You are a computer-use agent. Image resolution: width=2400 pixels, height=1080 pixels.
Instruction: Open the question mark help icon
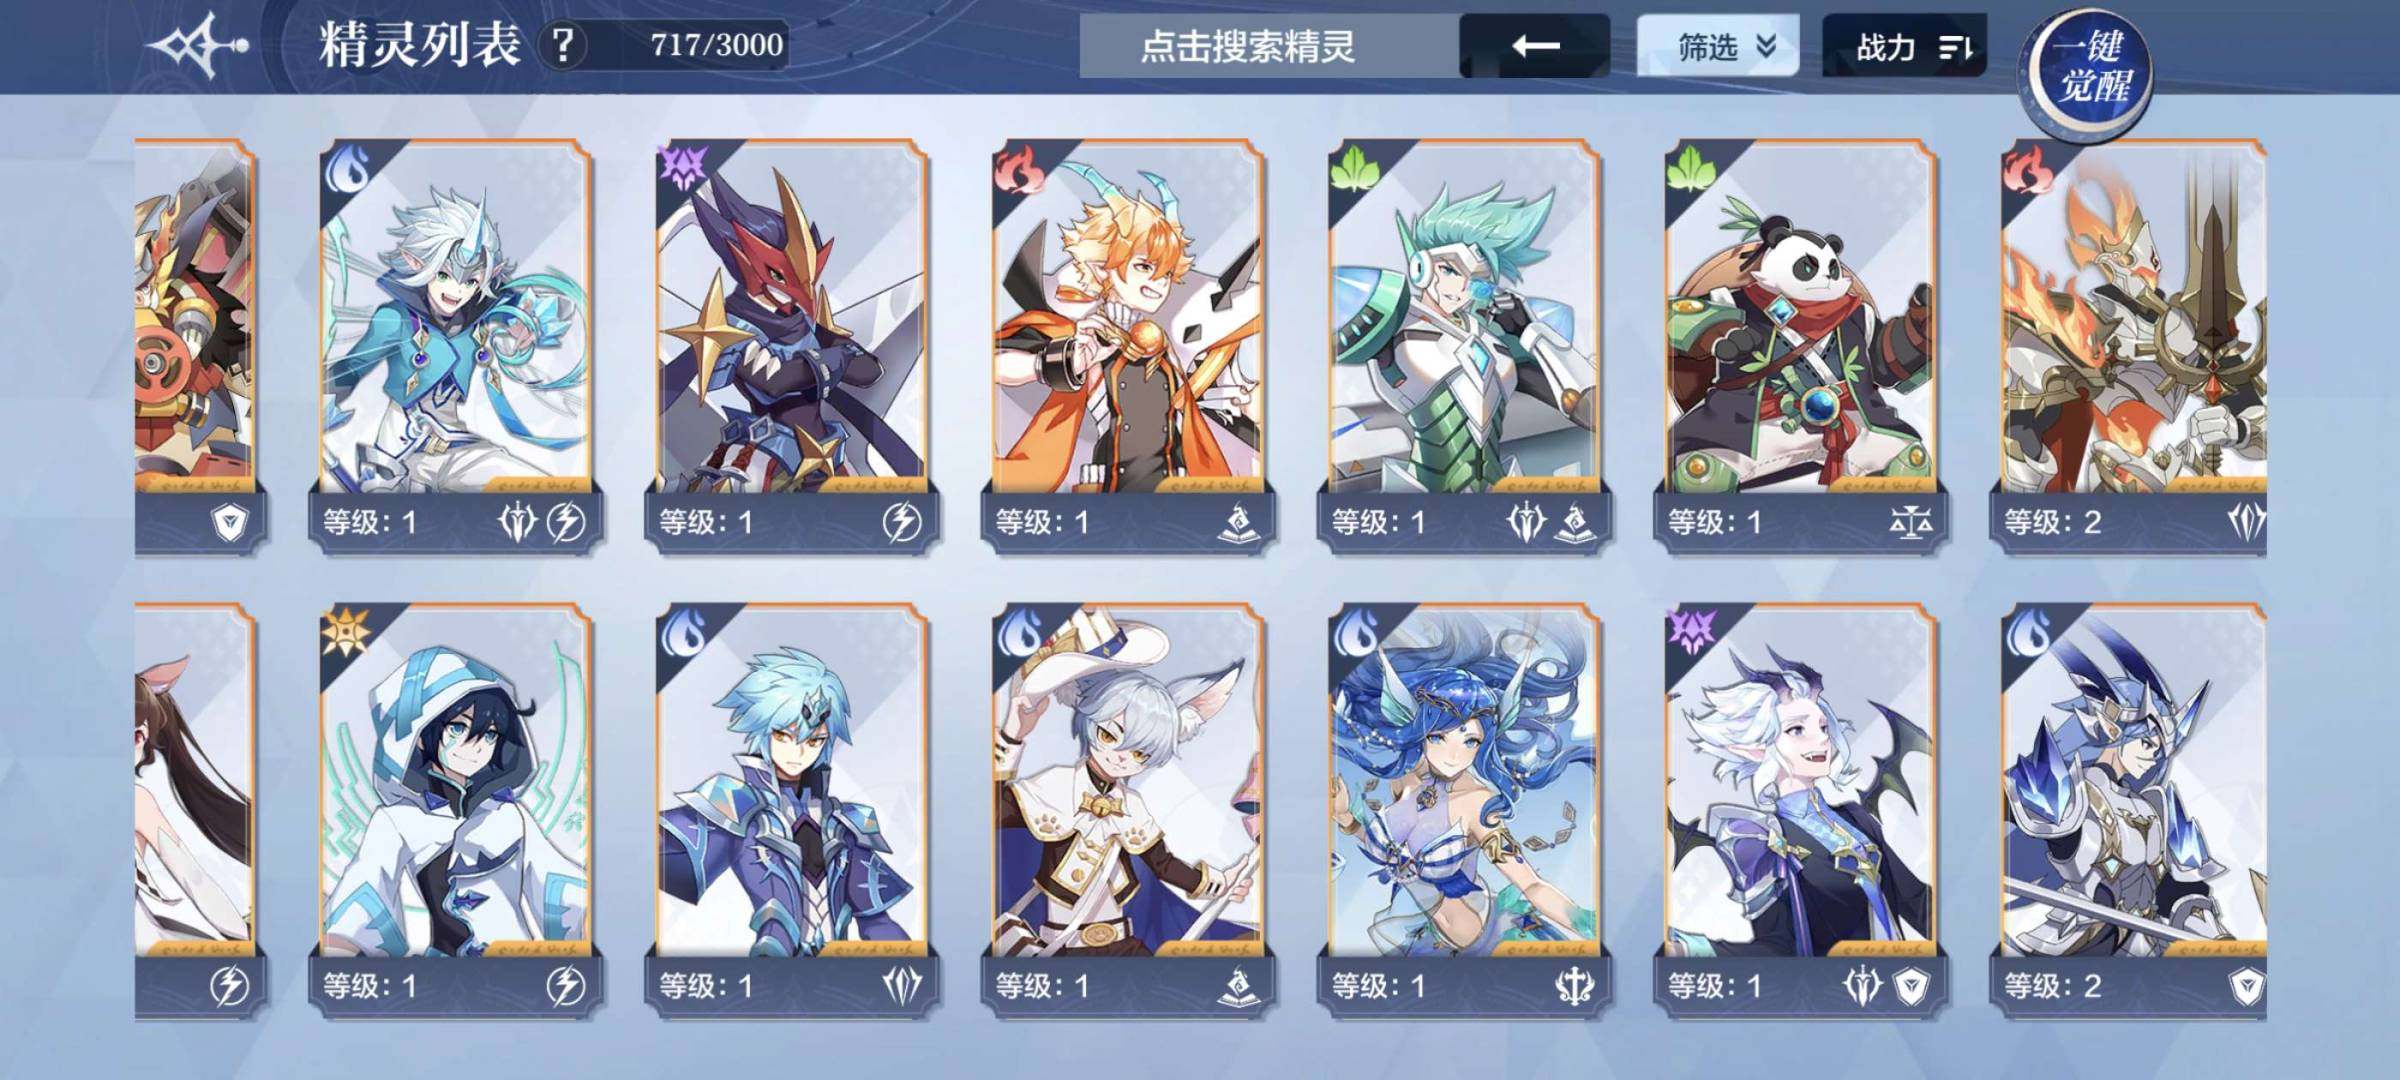click(x=564, y=45)
